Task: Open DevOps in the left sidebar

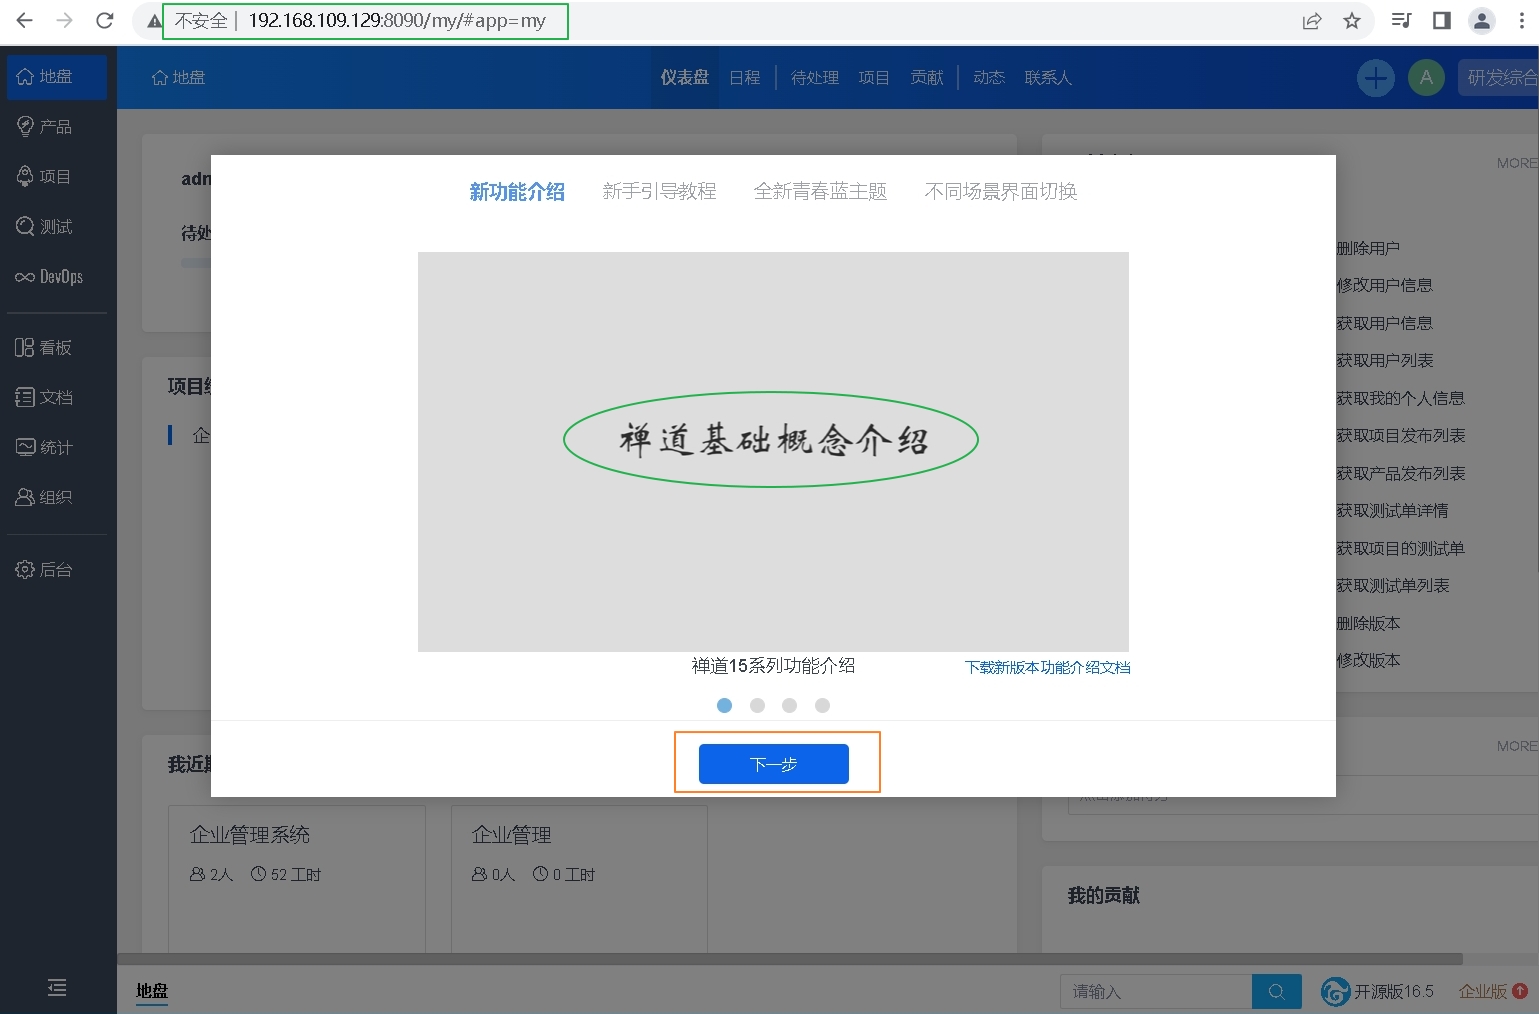Action: 57,277
